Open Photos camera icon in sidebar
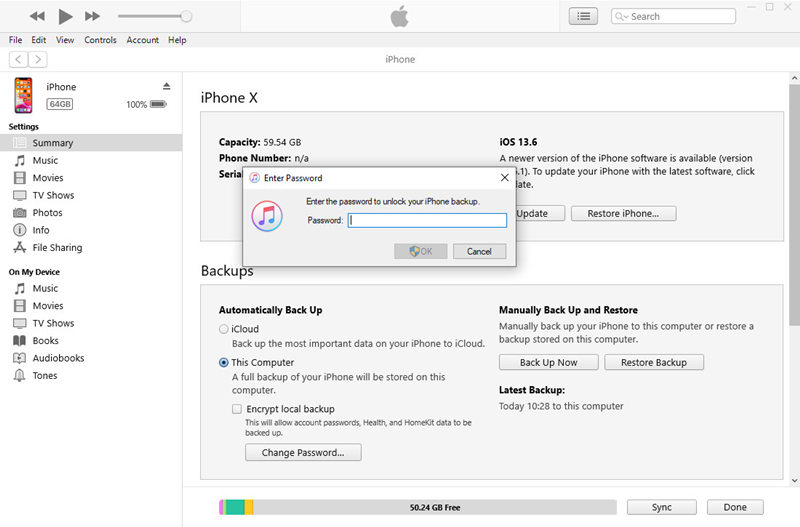The image size is (800, 527). tap(19, 213)
